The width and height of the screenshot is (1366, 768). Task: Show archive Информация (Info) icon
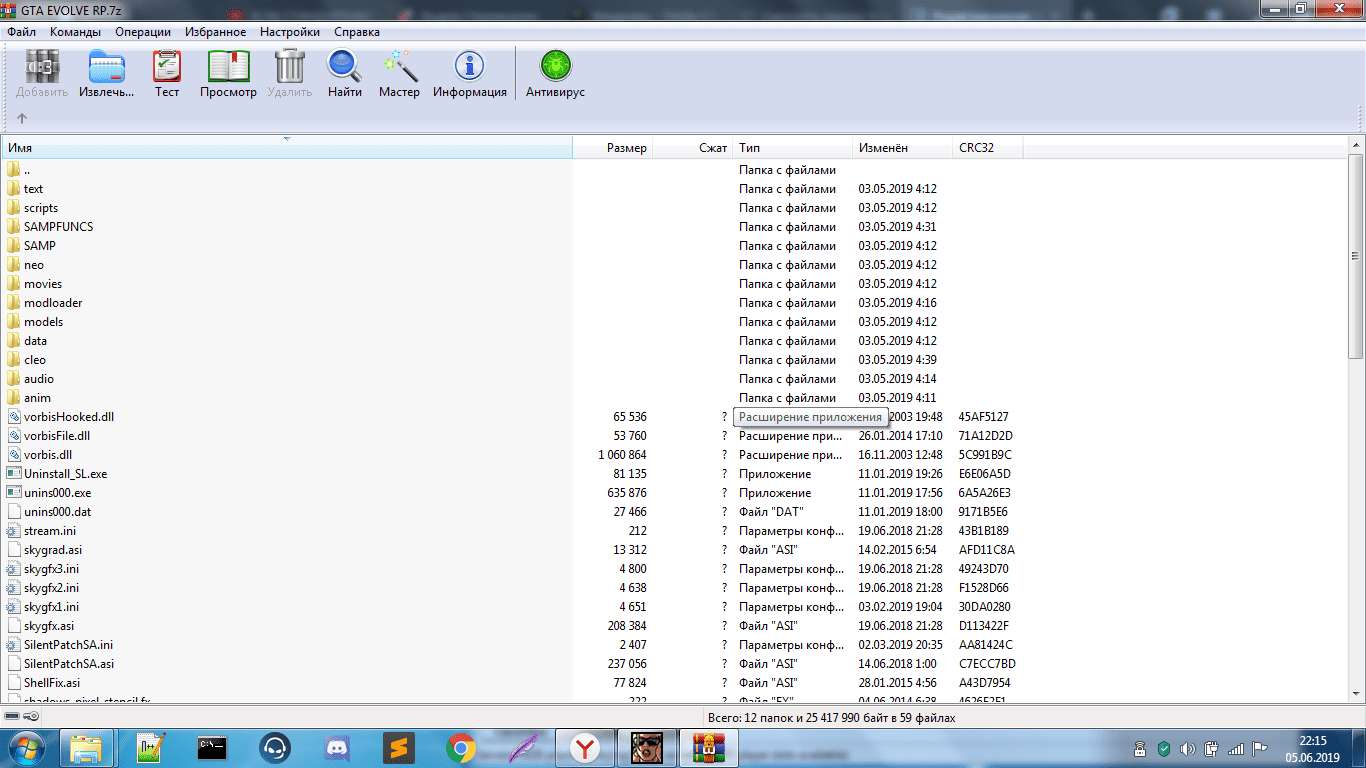tap(469, 74)
